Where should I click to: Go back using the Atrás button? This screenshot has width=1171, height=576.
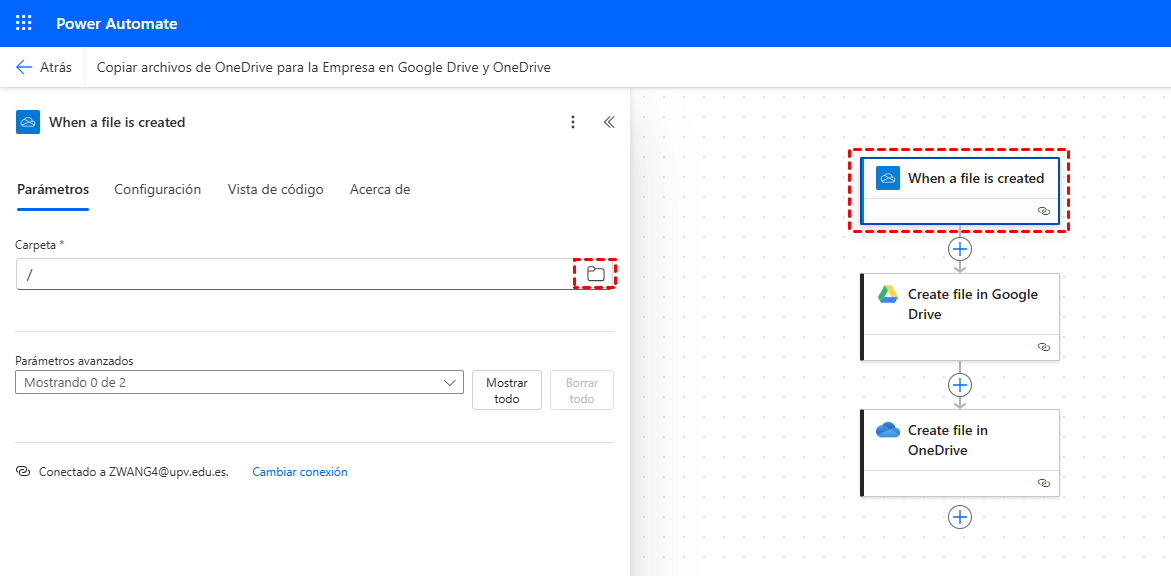44,67
